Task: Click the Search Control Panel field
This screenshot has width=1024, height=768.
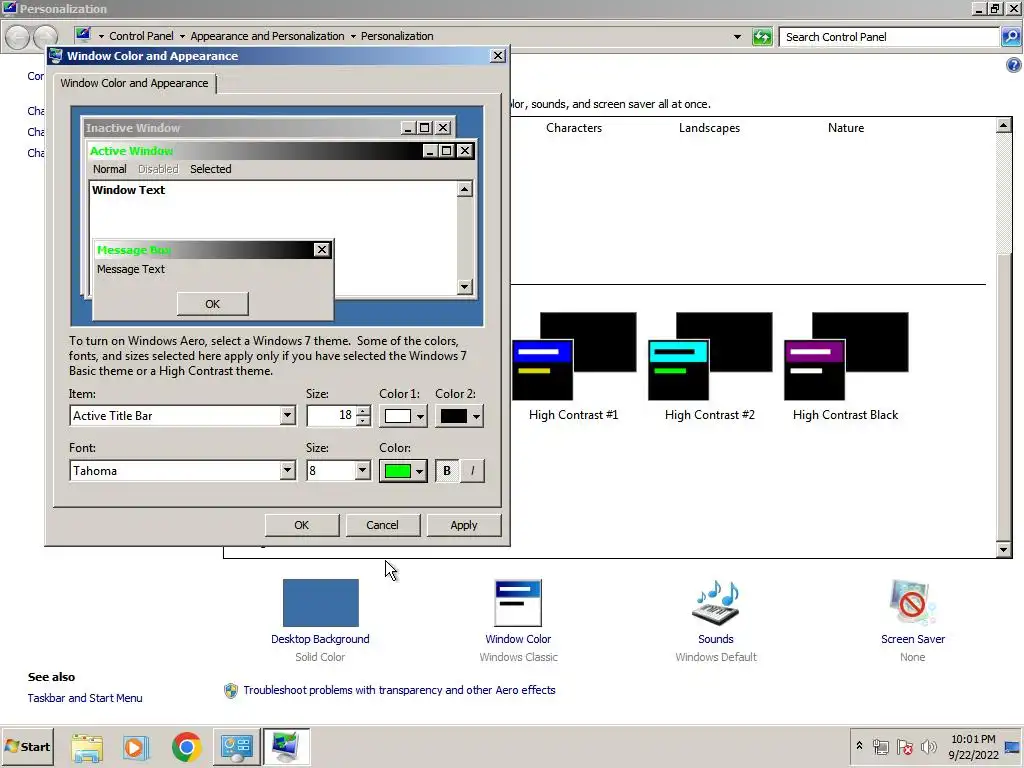Action: pyautogui.click(x=888, y=37)
